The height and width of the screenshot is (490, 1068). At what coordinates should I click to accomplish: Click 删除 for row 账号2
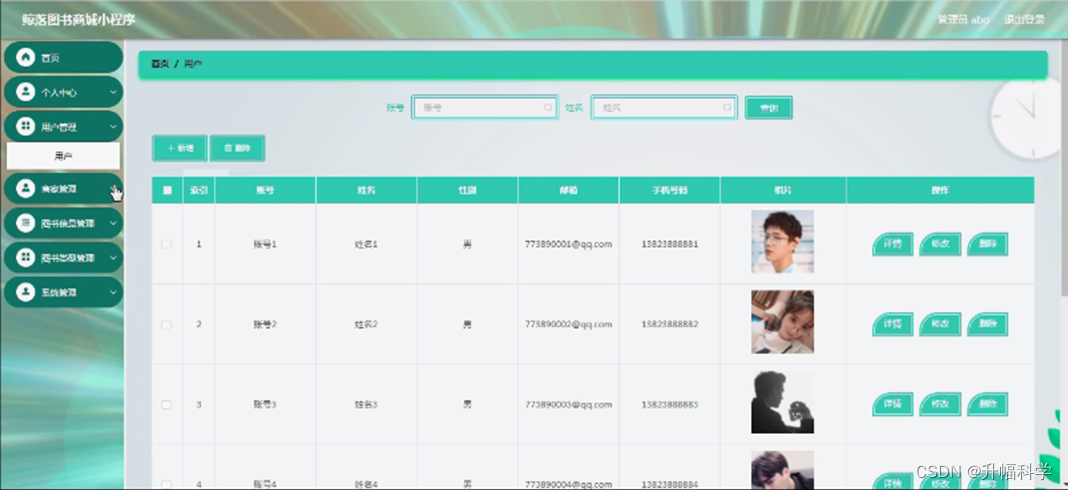tap(987, 324)
